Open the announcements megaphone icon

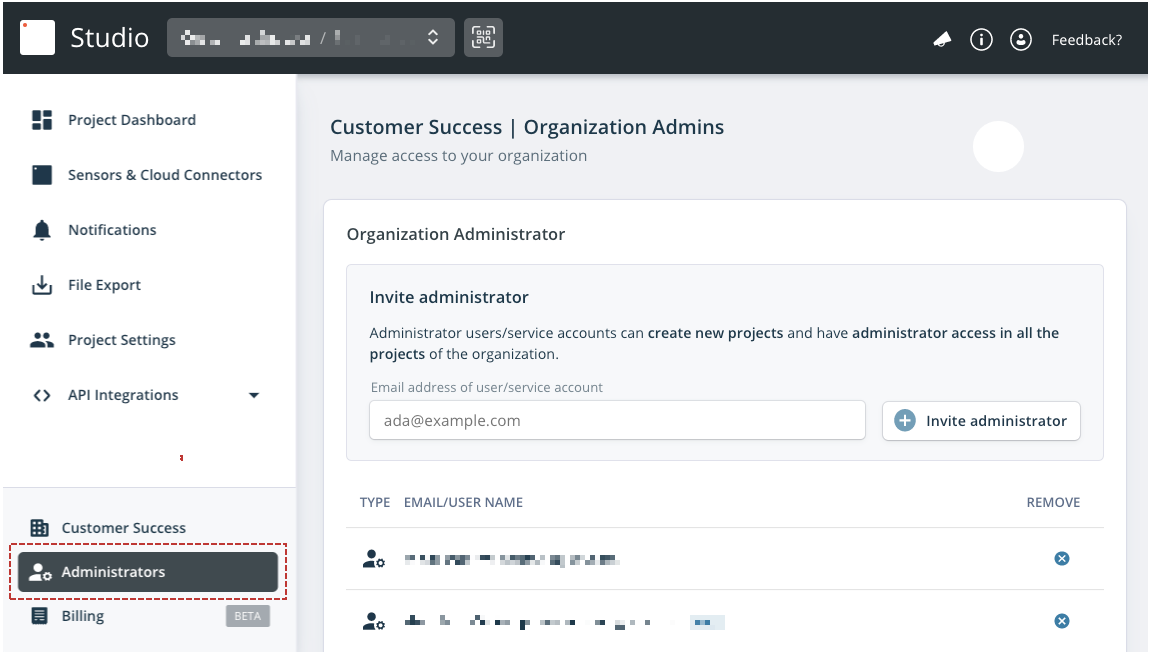tap(941, 39)
